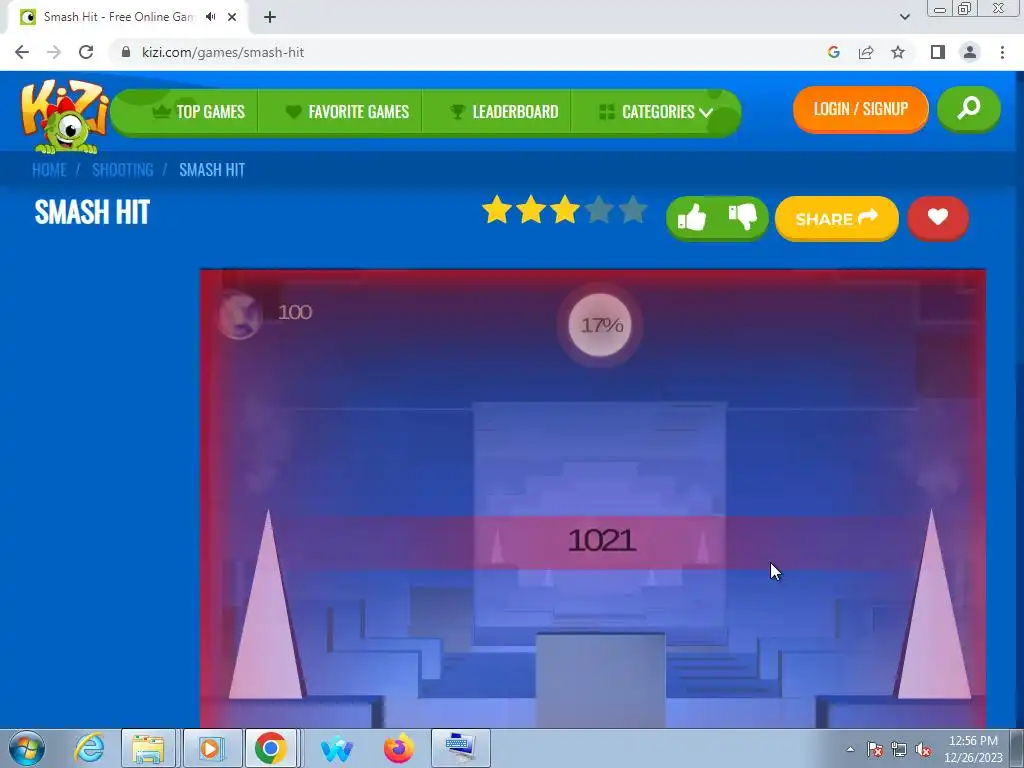Toggle the browser side panel
This screenshot has width=1024, height=768.
click(938, 52)
